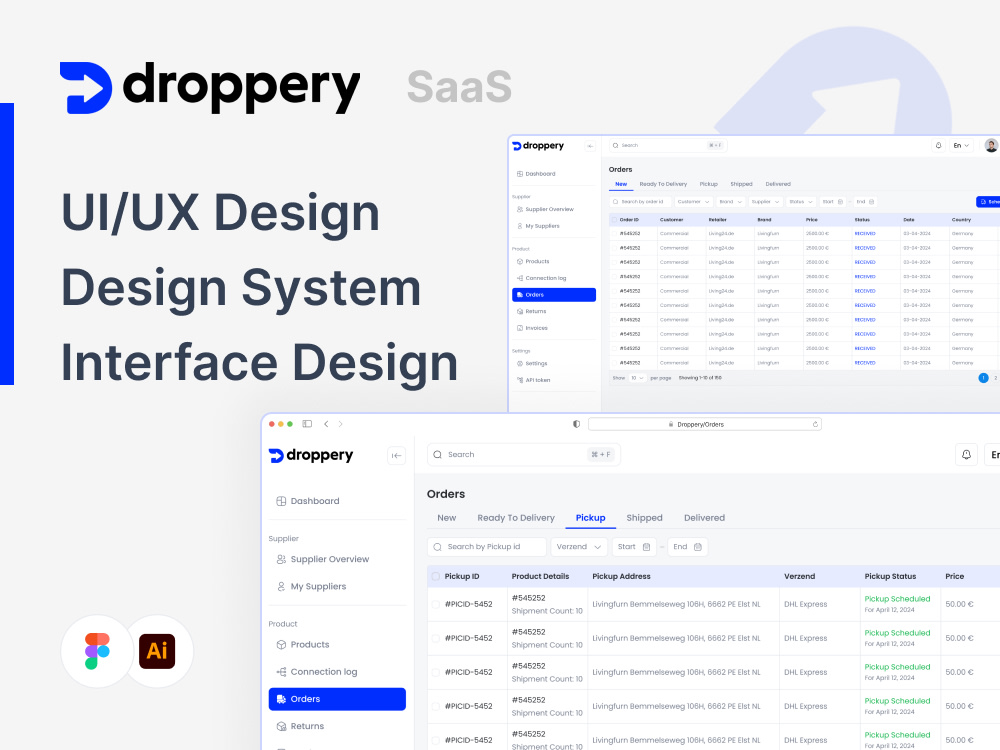
Task: Open Customer filter dropdown in back window
Action: click(x=693, y=202)
